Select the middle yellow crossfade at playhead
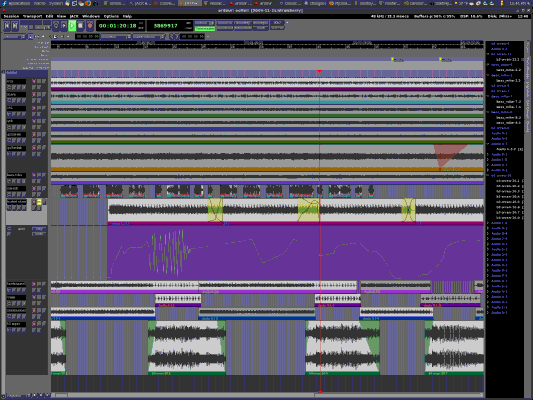This screenshot has width=533, height=400. click(308, 210)
